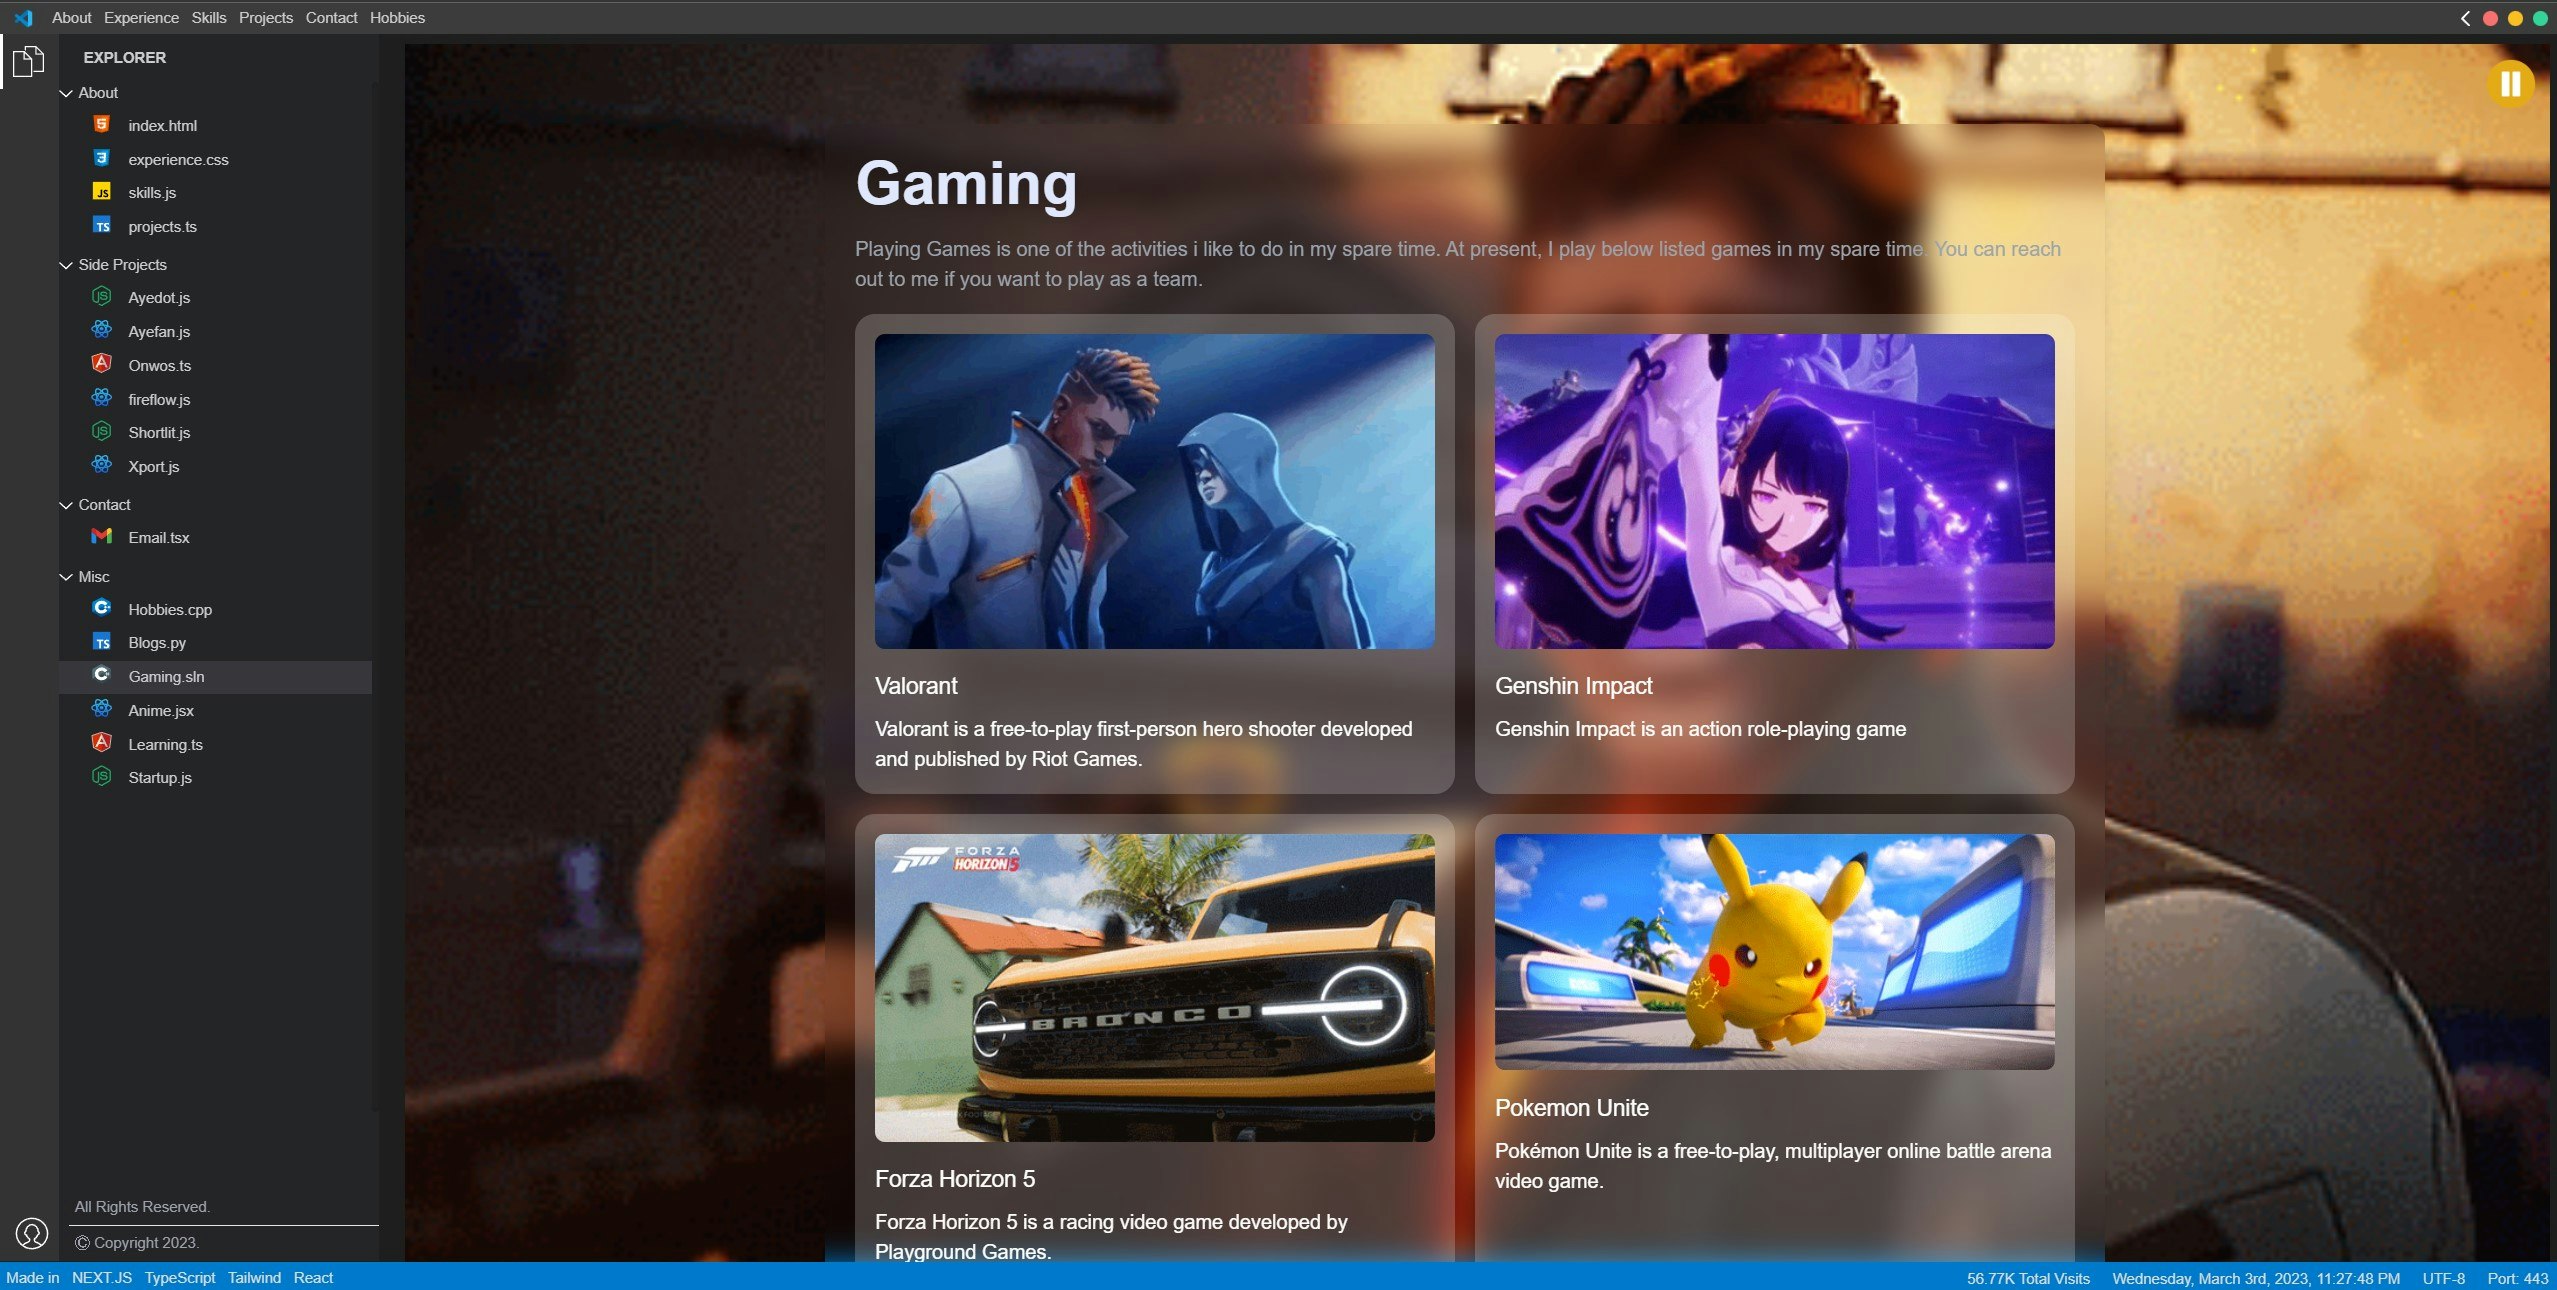
Task: Click the Angular icon beside Onwos.ts
Action: [101, 364]
